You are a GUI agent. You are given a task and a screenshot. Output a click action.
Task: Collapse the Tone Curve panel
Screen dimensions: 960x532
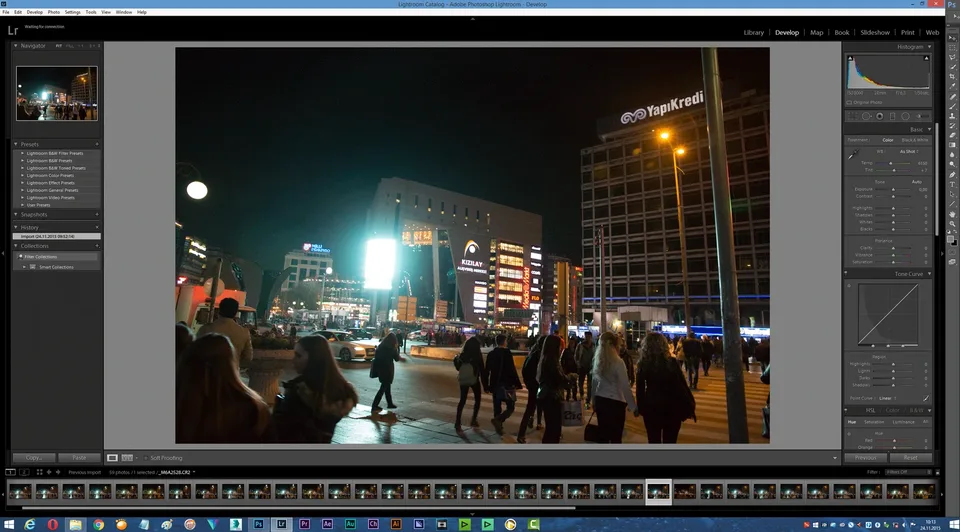pos(929,274)
